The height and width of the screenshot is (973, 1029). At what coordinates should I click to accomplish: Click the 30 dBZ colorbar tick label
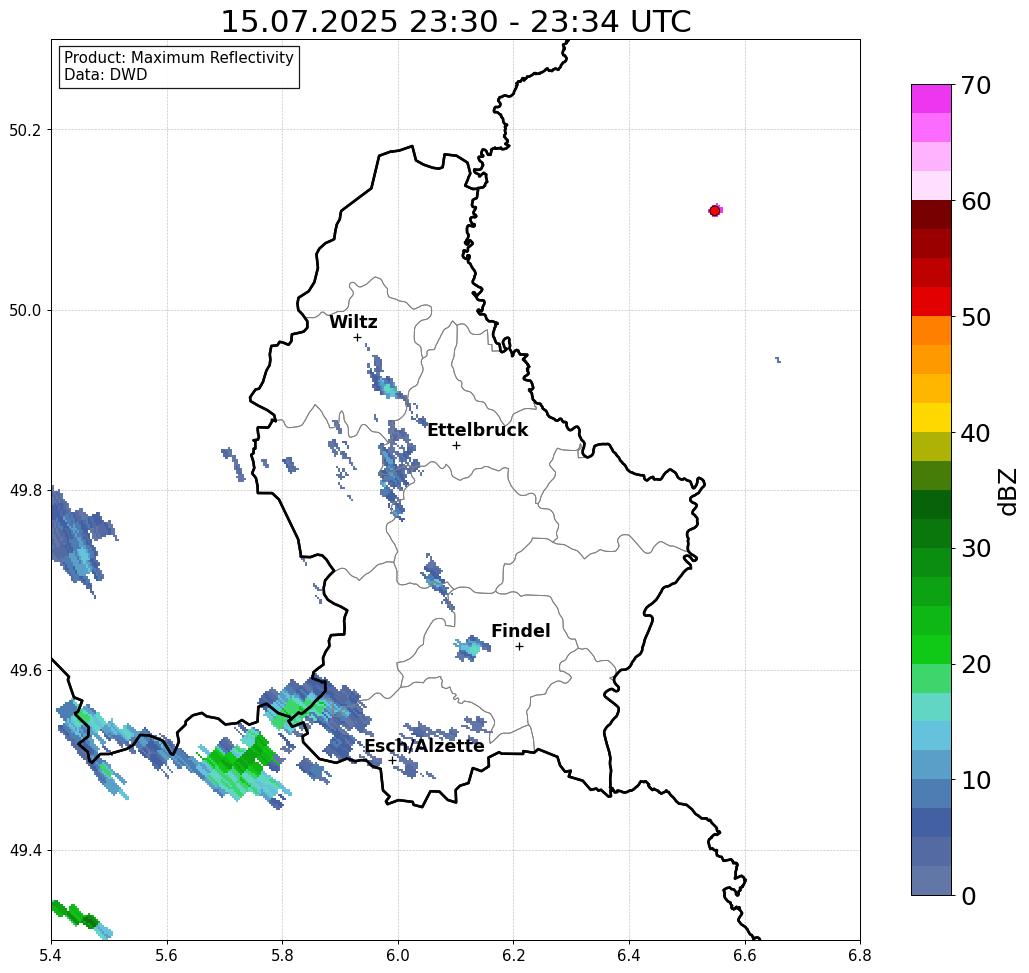976,549
